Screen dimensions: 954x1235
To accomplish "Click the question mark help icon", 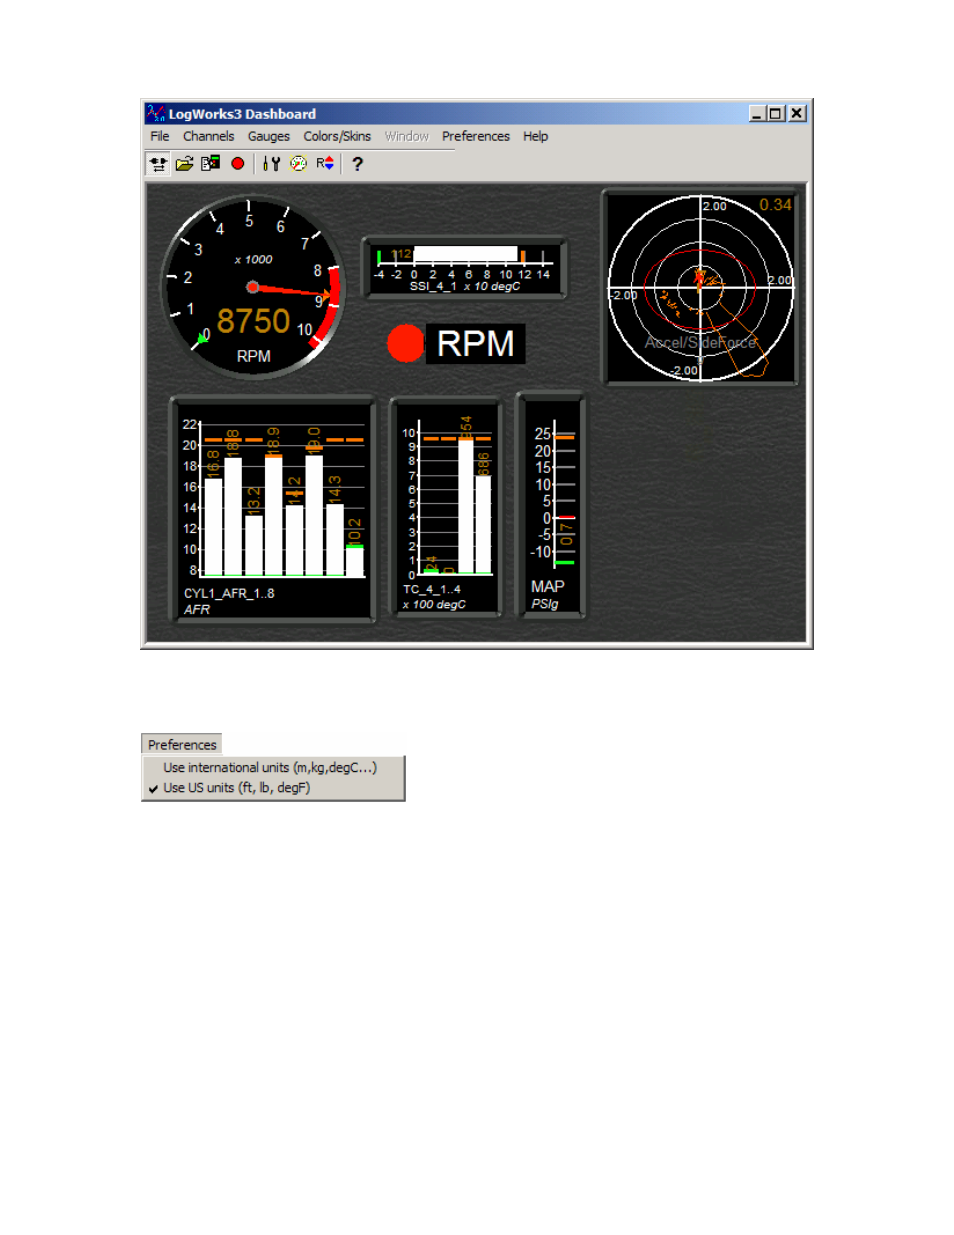I will click(x=357, y=164).
